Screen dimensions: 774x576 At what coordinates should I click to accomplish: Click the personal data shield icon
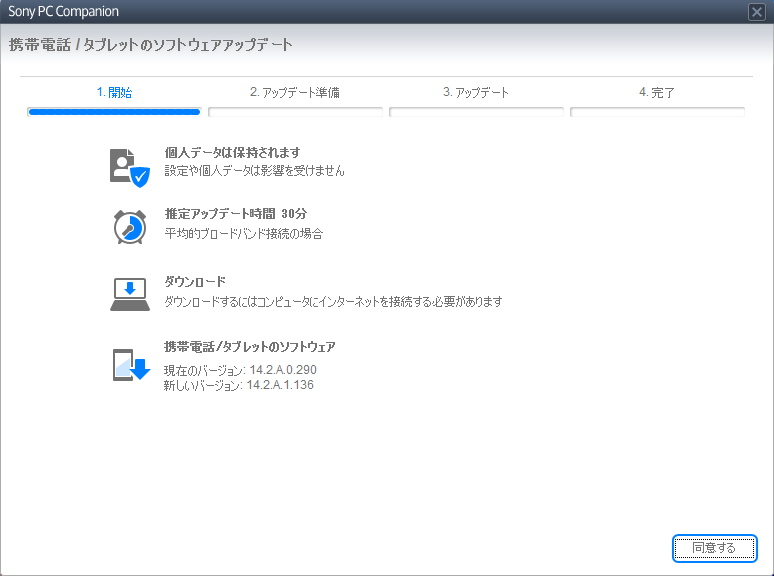pyautogui.click(x=130, y=168)
